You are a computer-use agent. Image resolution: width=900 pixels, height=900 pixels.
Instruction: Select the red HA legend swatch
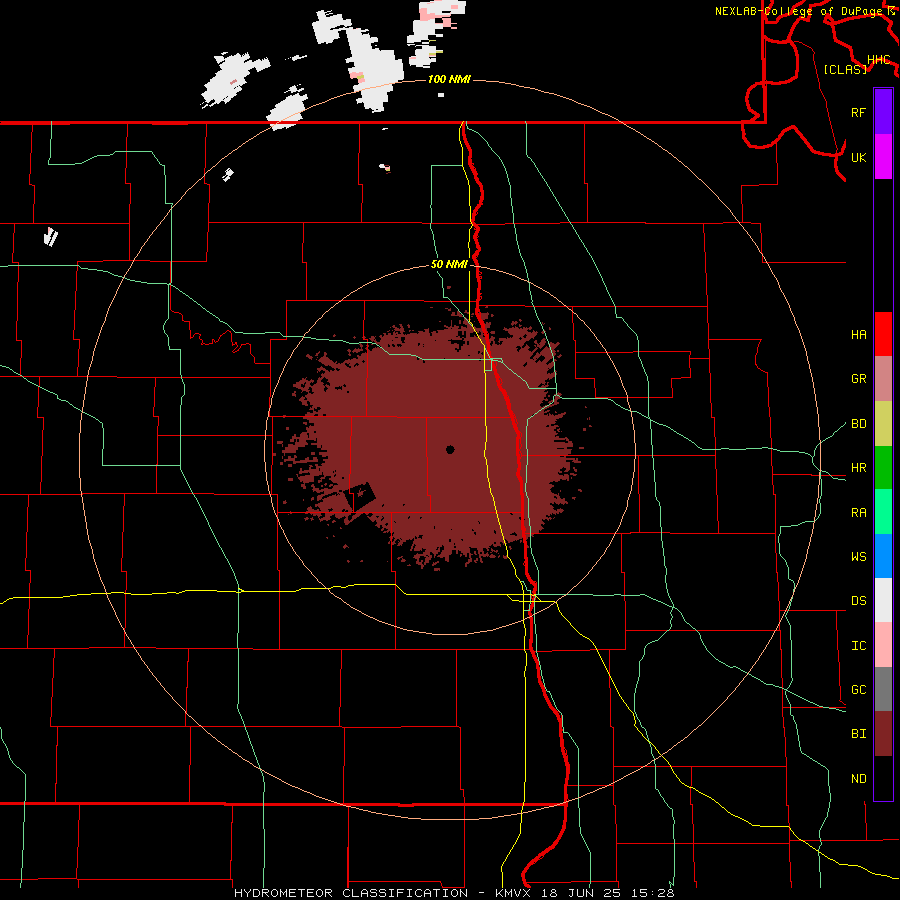click(883, 334)
